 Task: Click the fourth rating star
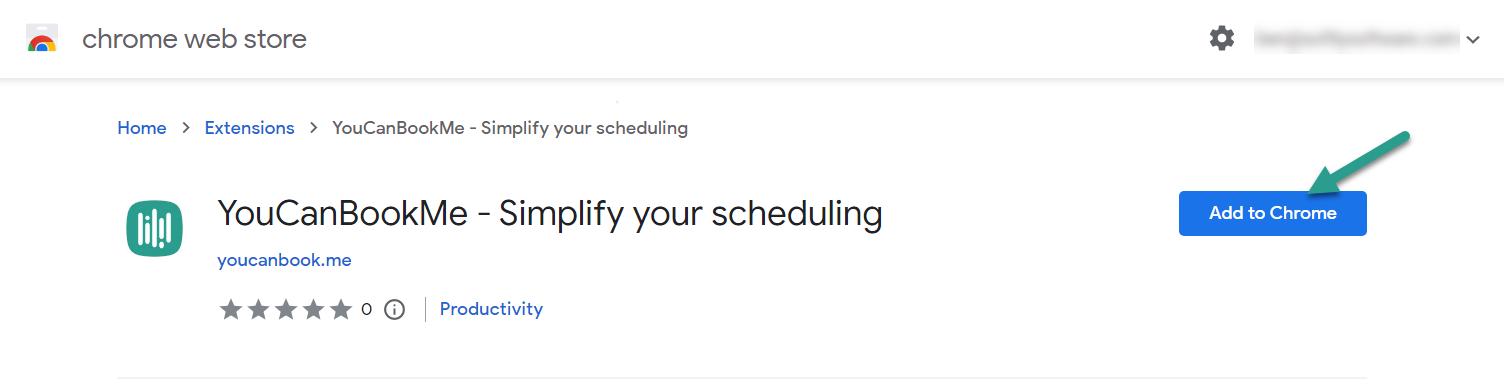point(314,309)
